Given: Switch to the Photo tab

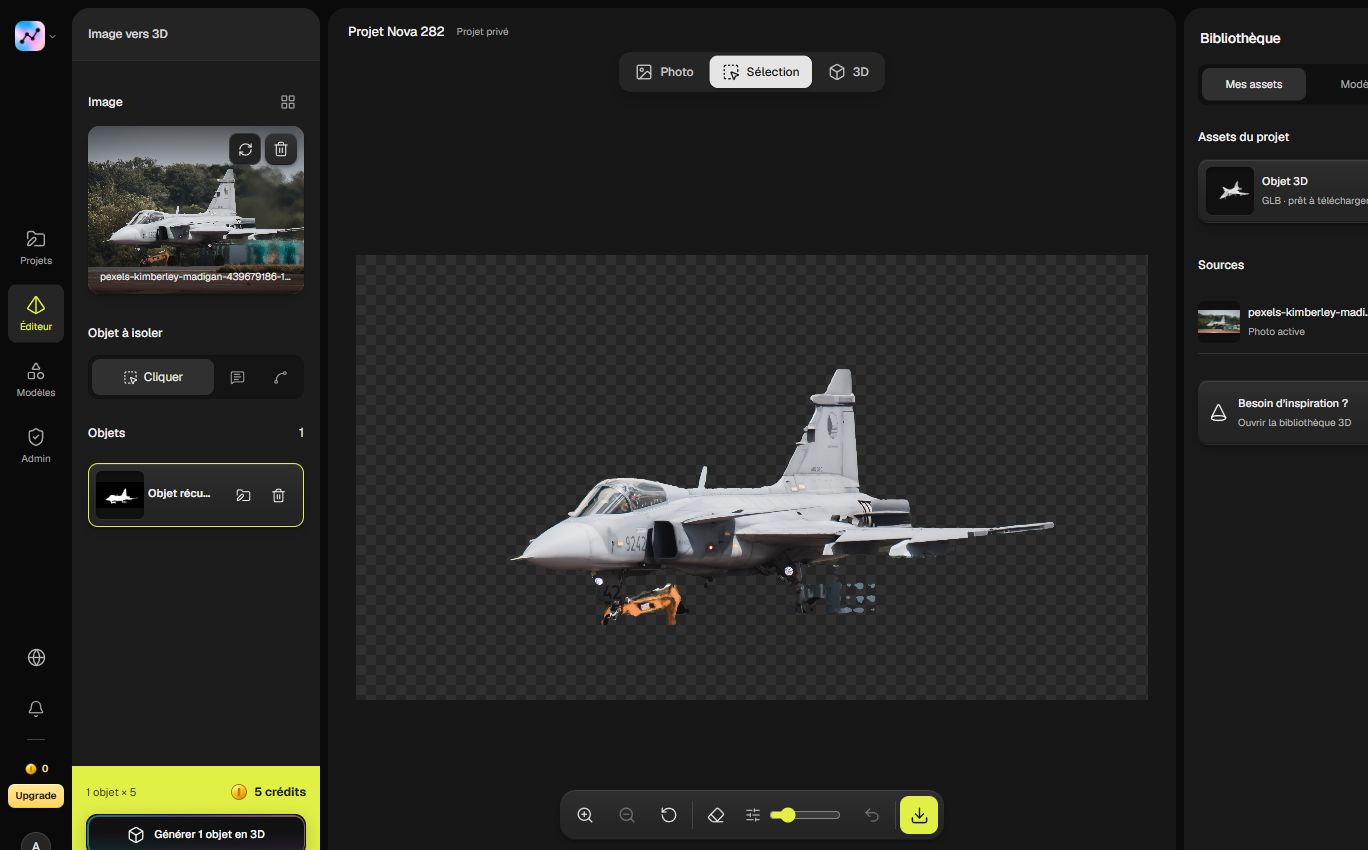Looking at the screenshot, I should coord(665,72).
